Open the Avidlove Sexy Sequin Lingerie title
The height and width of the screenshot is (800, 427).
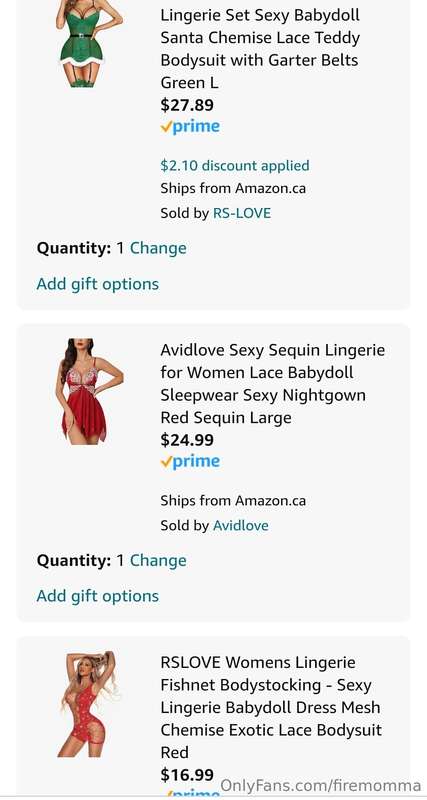click(x=272, y=384)
